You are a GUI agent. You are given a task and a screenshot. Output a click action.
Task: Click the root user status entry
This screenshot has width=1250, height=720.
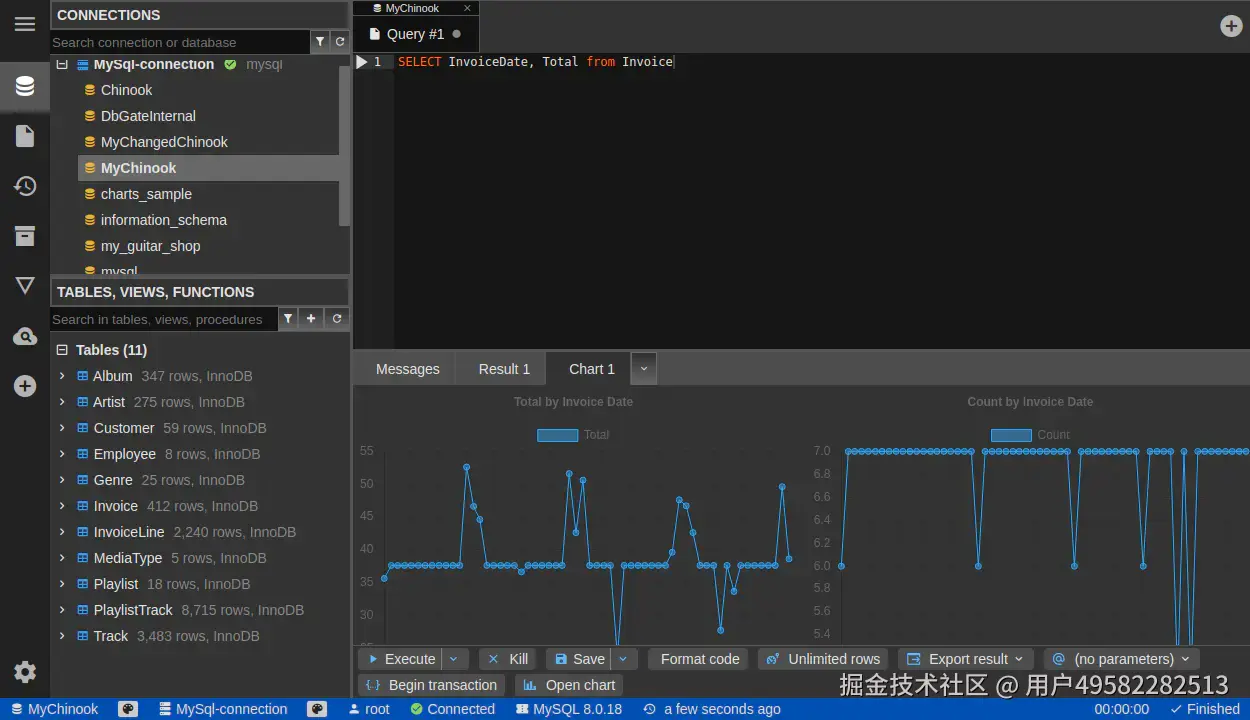click(369, 709)
